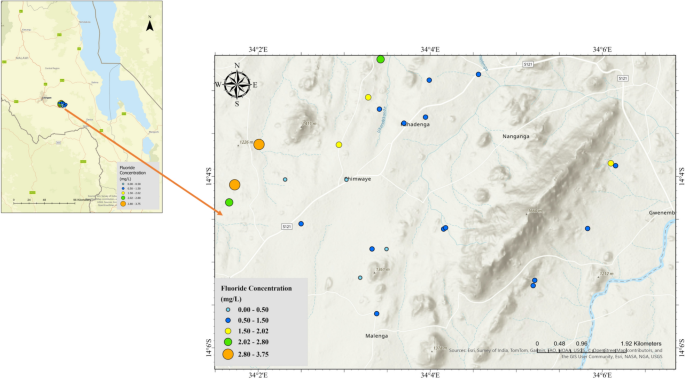This screenshot has height=379, width=685.
Task: Click the '2.80 - 3.75' legend range text
Action: pyautogui.click(x=253, y=354)
